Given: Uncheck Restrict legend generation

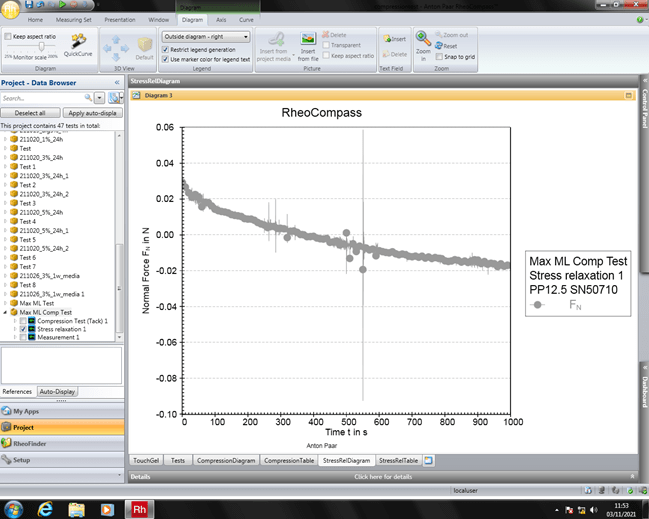Looking at the screenshot, I should [165, 49].
